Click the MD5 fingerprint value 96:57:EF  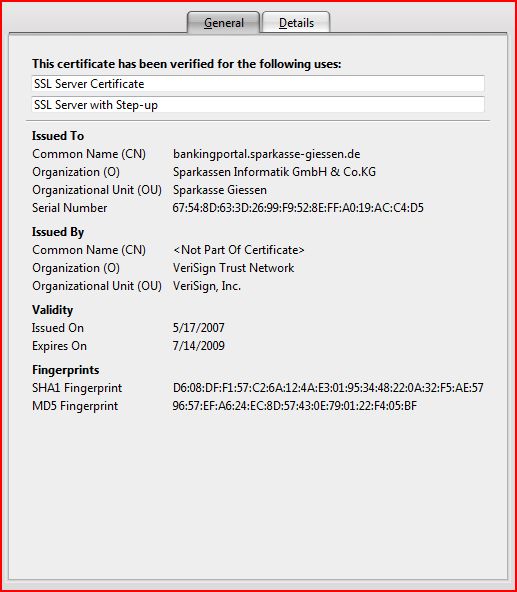pyautogui.click(x=295, y=406)
